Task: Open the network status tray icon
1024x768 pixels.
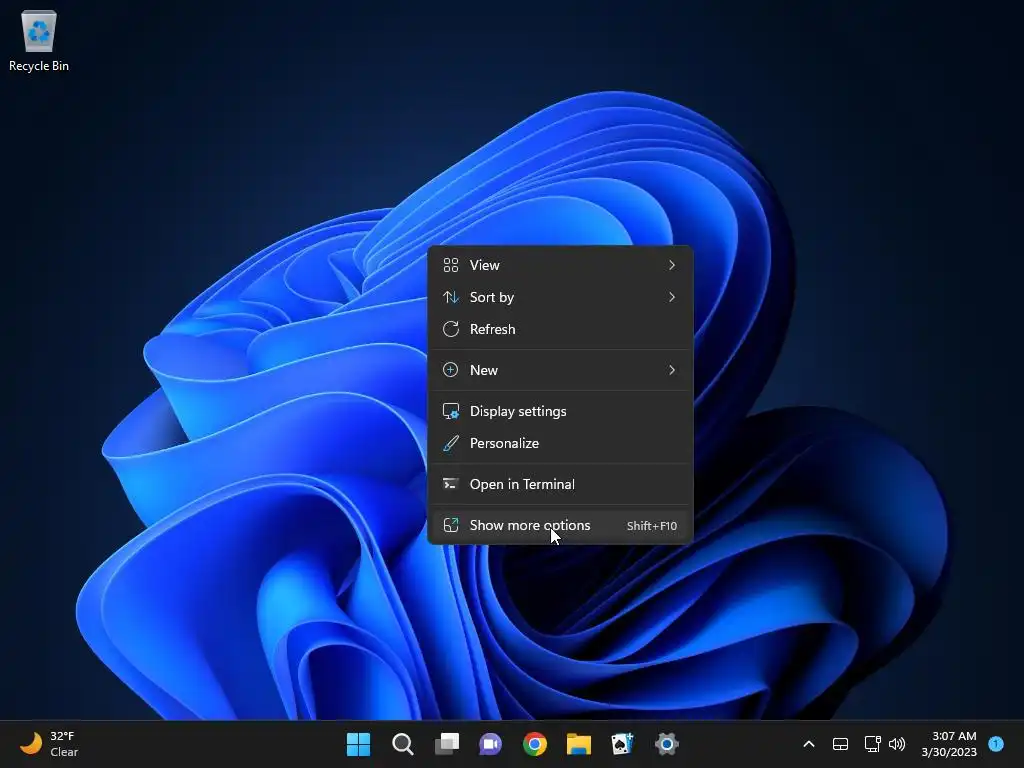Action: point(872,744)
